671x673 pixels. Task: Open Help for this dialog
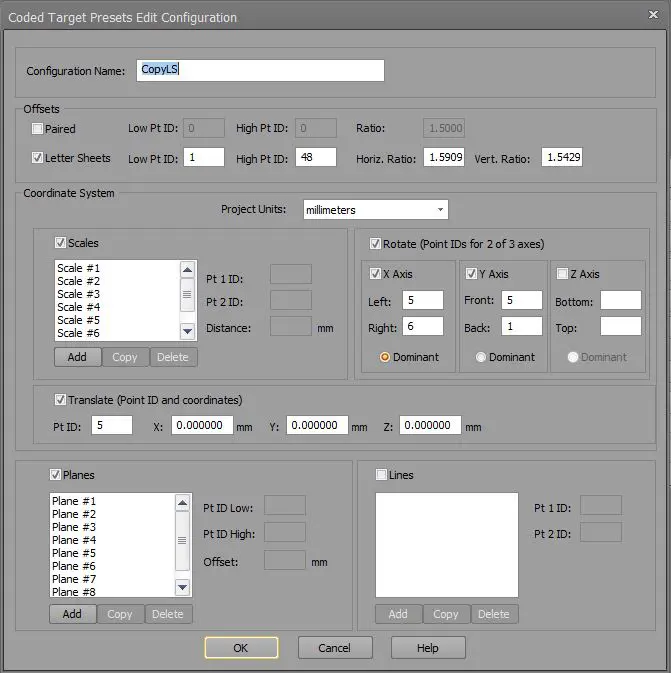(x=428, y=647)
